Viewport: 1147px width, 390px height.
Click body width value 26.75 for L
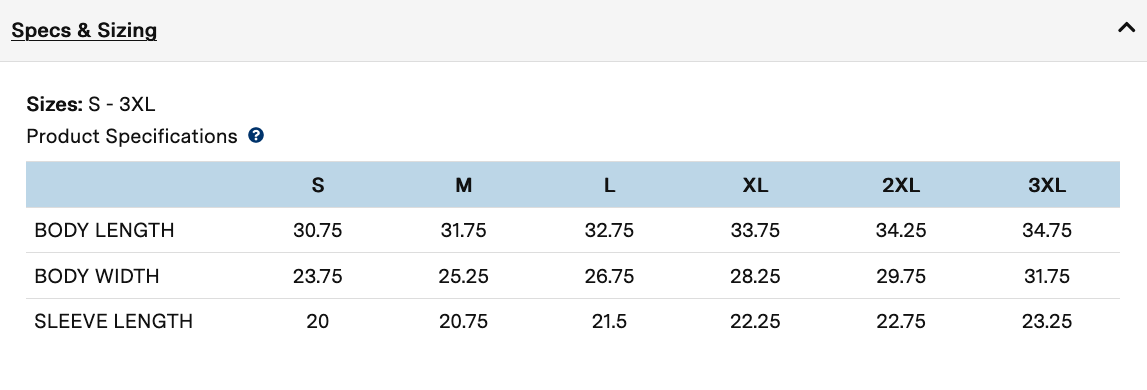pyautogui.click(x=609, y=277)
